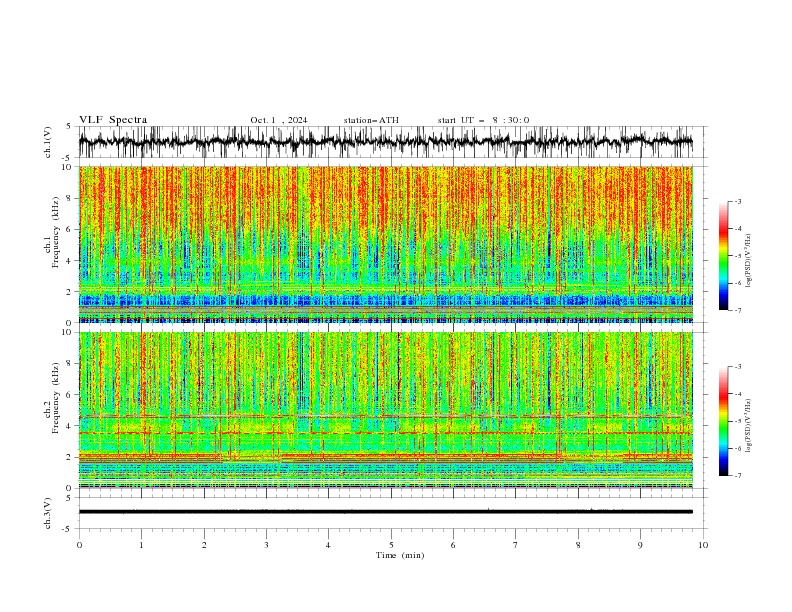Click the 'station=ATH' label
This screenshot has height=612, width=792.
point(371,120)
